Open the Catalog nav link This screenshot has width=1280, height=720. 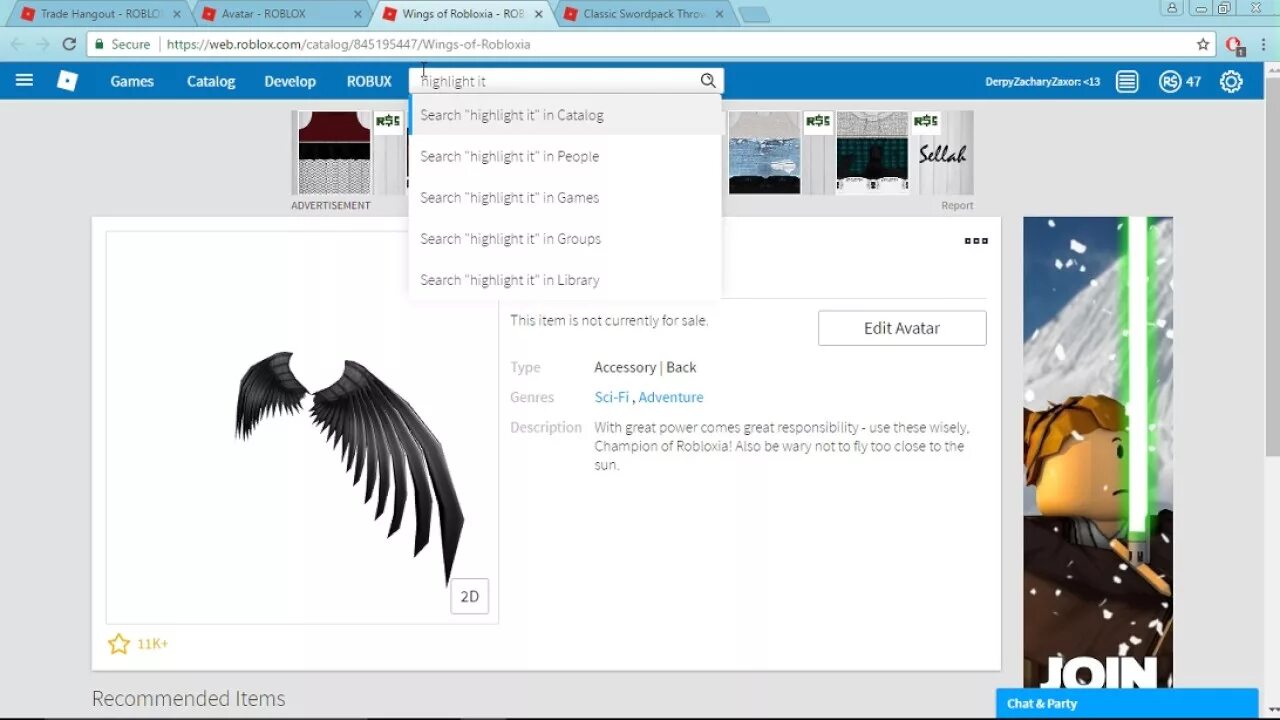coord(211,81)
